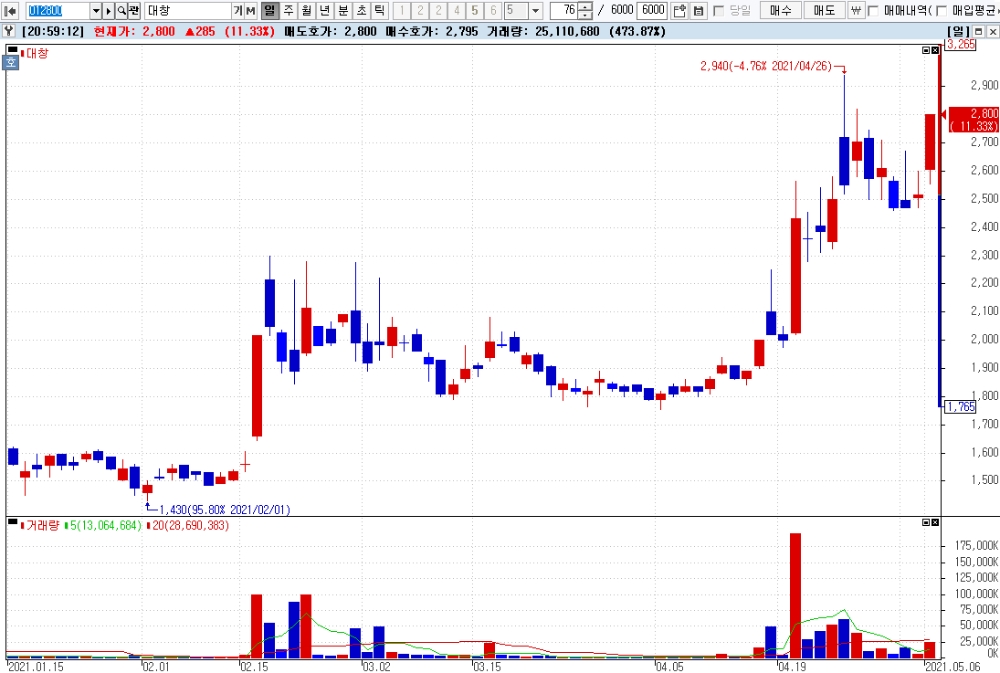Click the load chart layout icon
Viewport: 1000px width, 673px height.
pyautogui.click(x=680, y=10)
